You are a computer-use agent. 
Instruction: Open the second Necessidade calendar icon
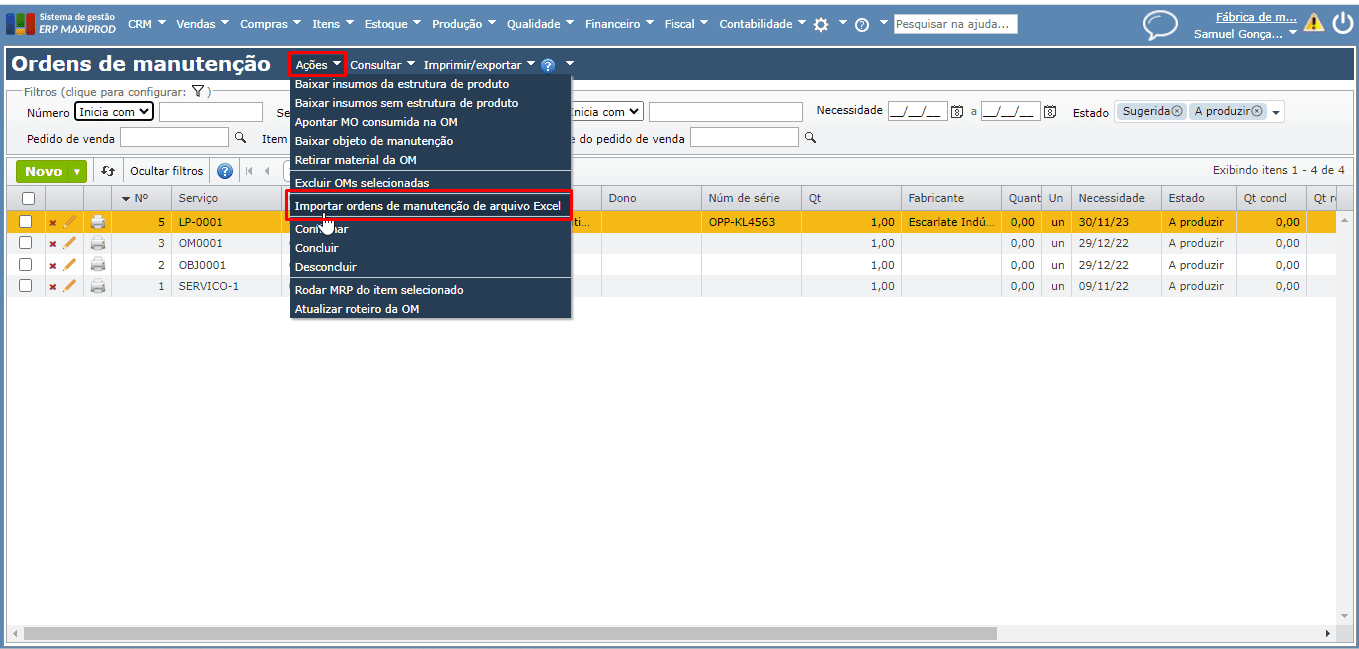pyautogui.click(x=1050, y=112)
